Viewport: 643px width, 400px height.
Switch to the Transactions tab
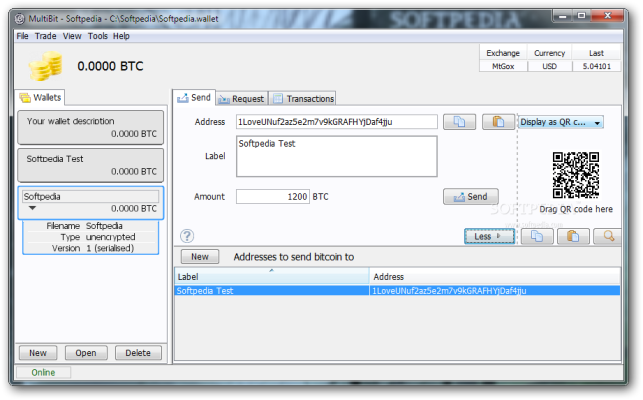coord(304,98)
